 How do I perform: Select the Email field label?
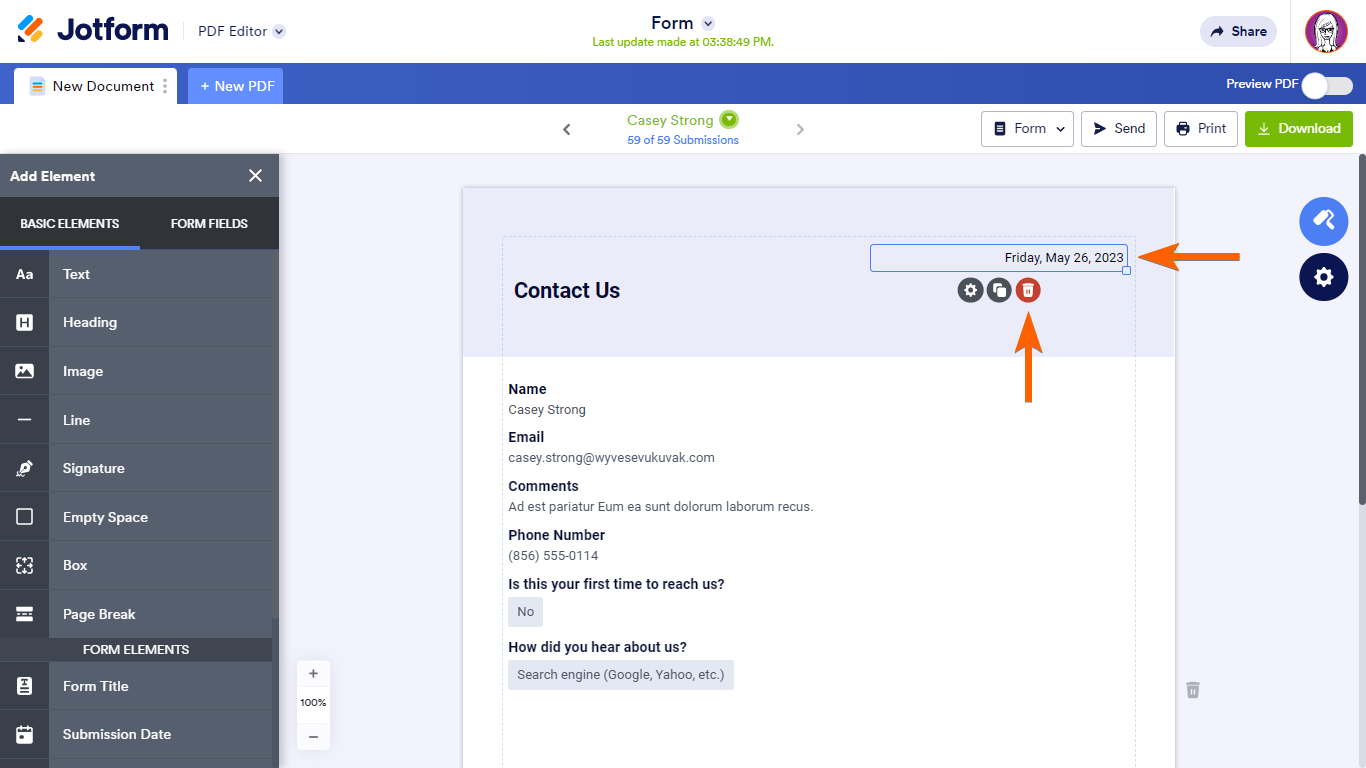pyautogui.click(x=526, y=437)
